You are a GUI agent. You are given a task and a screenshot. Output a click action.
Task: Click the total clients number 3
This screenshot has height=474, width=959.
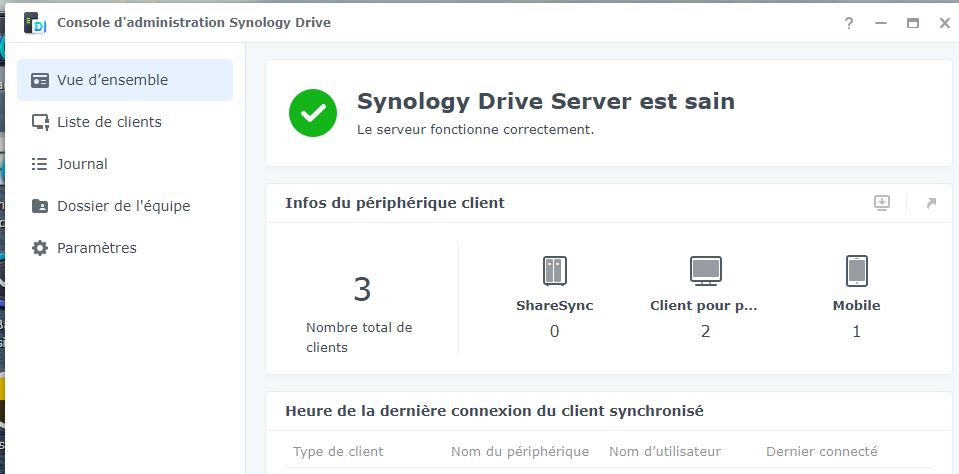coord(362,289)
